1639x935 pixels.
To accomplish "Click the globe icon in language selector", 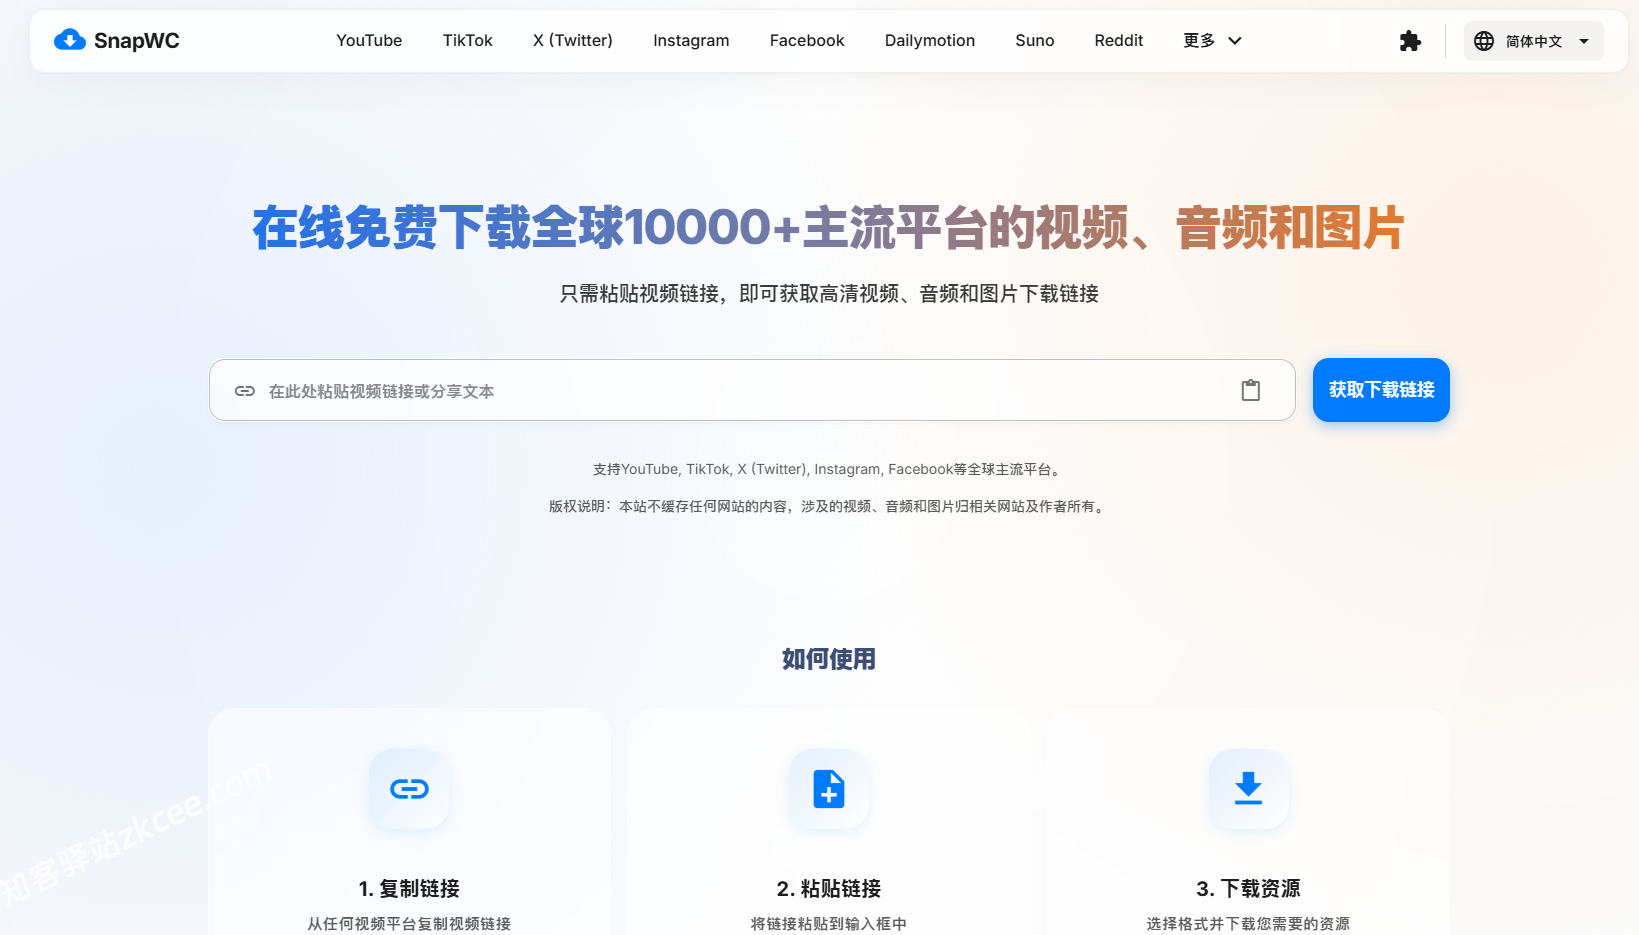I will [1483, 41].
